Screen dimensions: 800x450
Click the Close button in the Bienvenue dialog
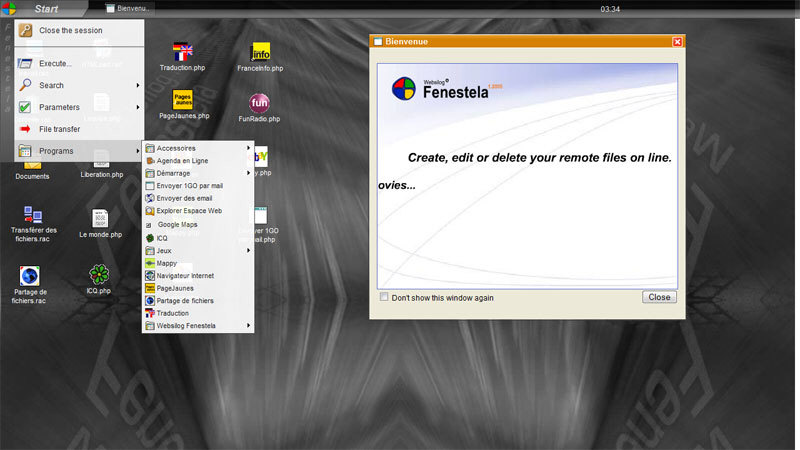pyautogui.click(x=659, y=297)
